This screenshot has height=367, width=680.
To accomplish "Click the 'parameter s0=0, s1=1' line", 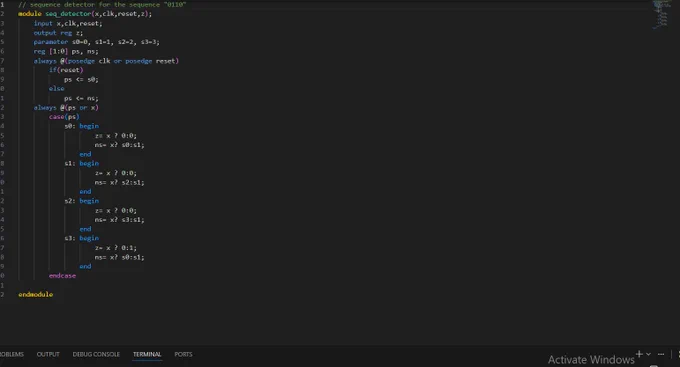I will coord(97,42).
